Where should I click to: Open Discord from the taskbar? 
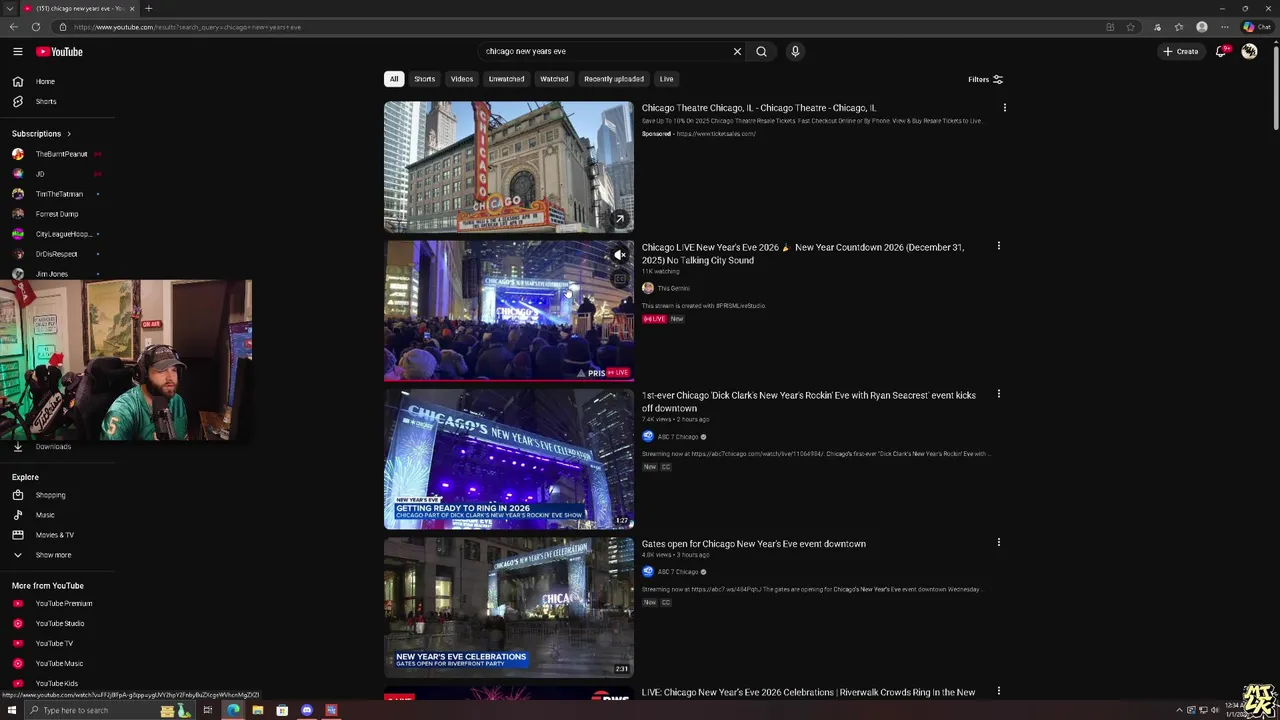point(306,710)
